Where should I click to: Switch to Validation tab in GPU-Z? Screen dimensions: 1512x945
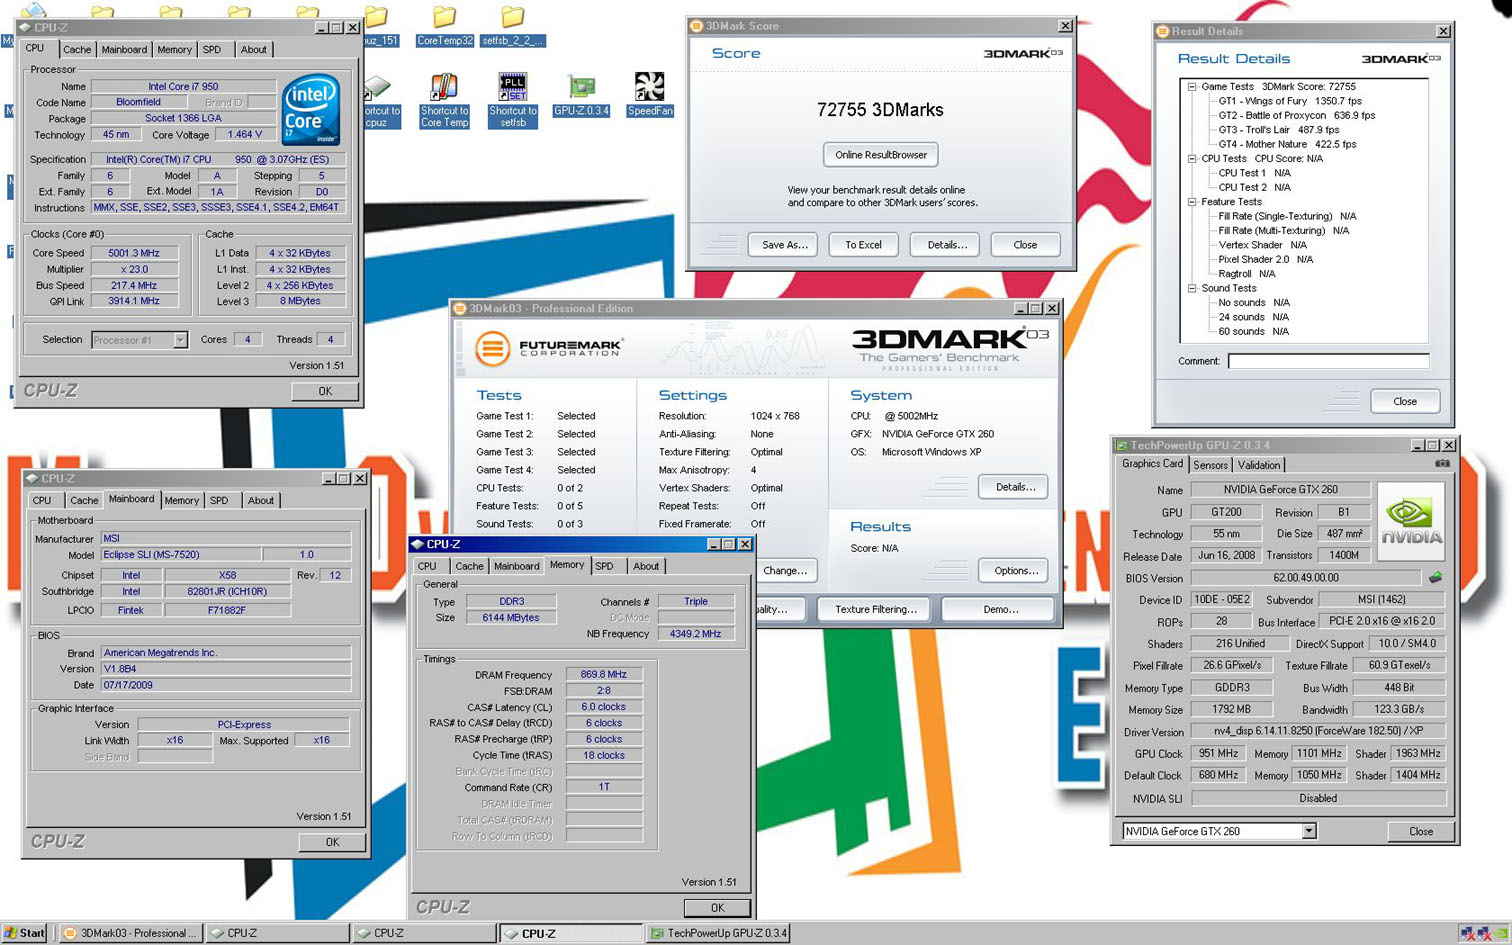click(1258, 465)
